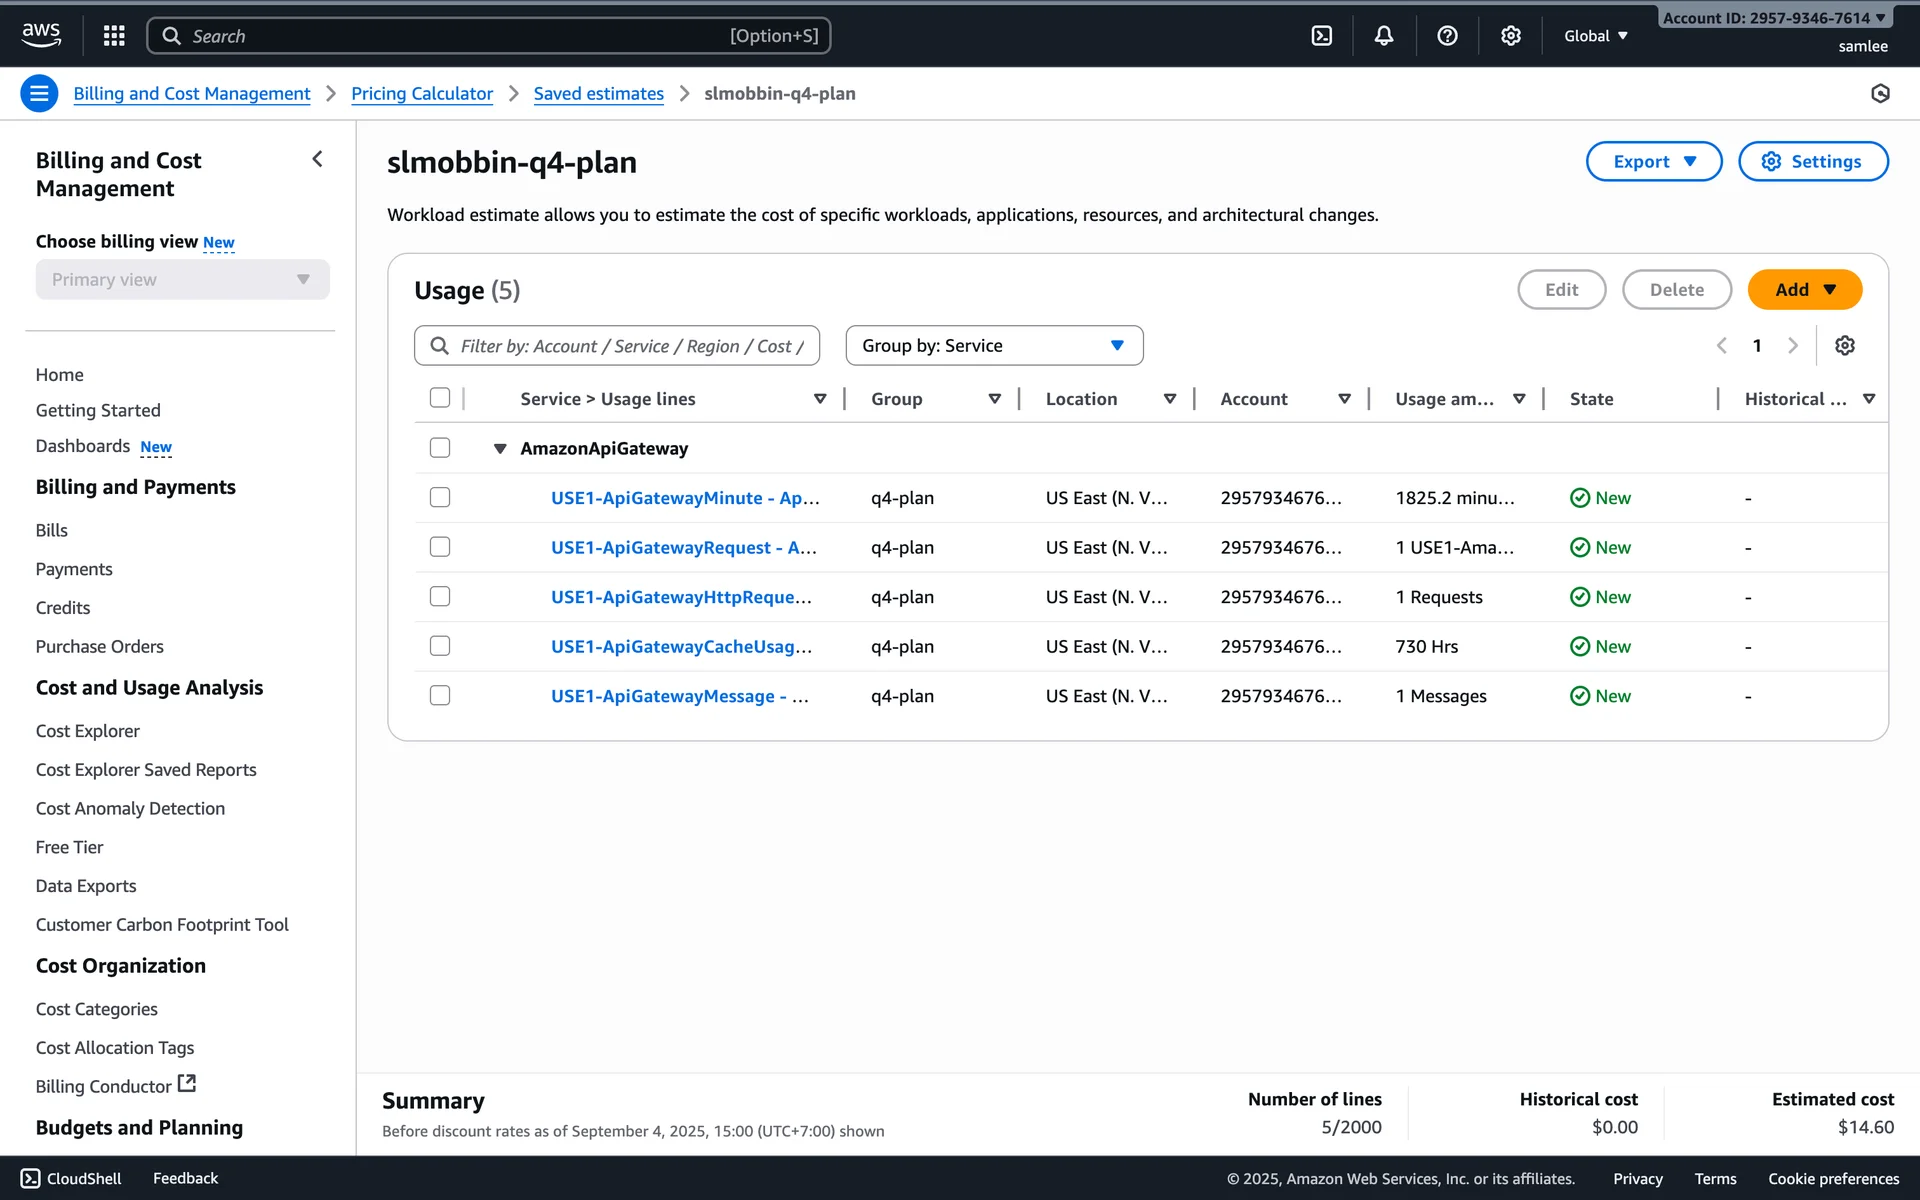
Task: Open table preferences gear icon
Action: [x=1844, y=345]
